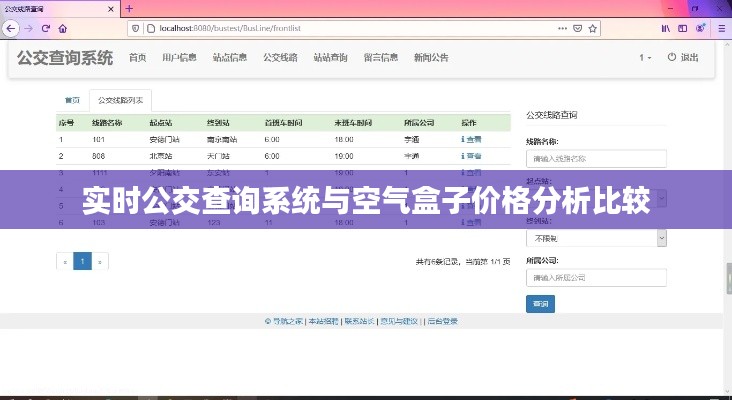Select the 公交线路列表 tab
Image resolution: width=732 pixels, height=400 pixels.
click(x=121, y=101)
